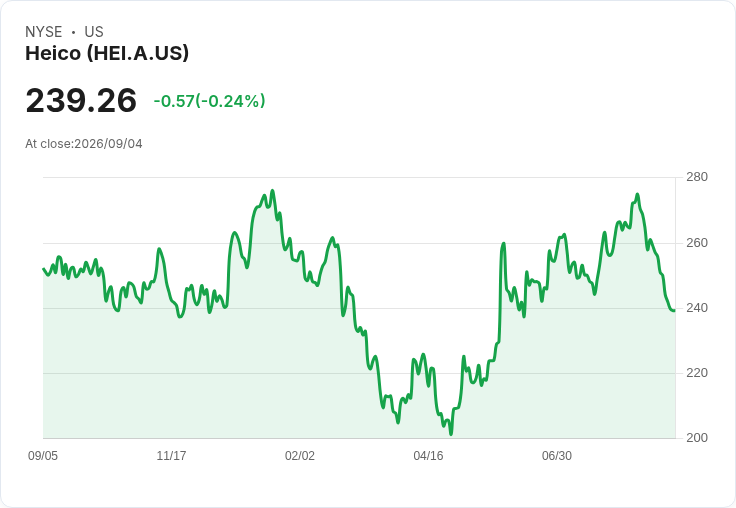Click the 240 y-axis price label
736x508 pixels.
(697, 308)
